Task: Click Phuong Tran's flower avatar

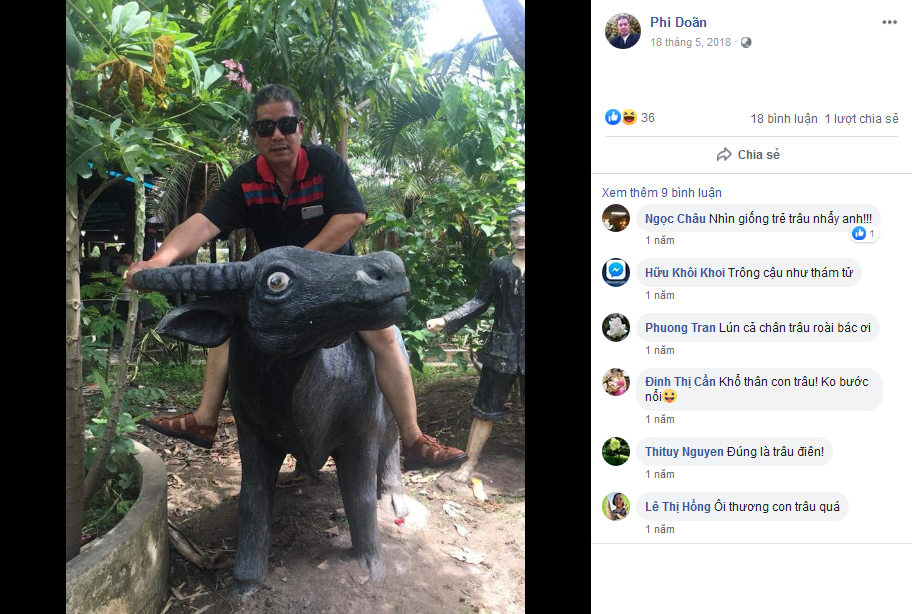Action: 616,328
